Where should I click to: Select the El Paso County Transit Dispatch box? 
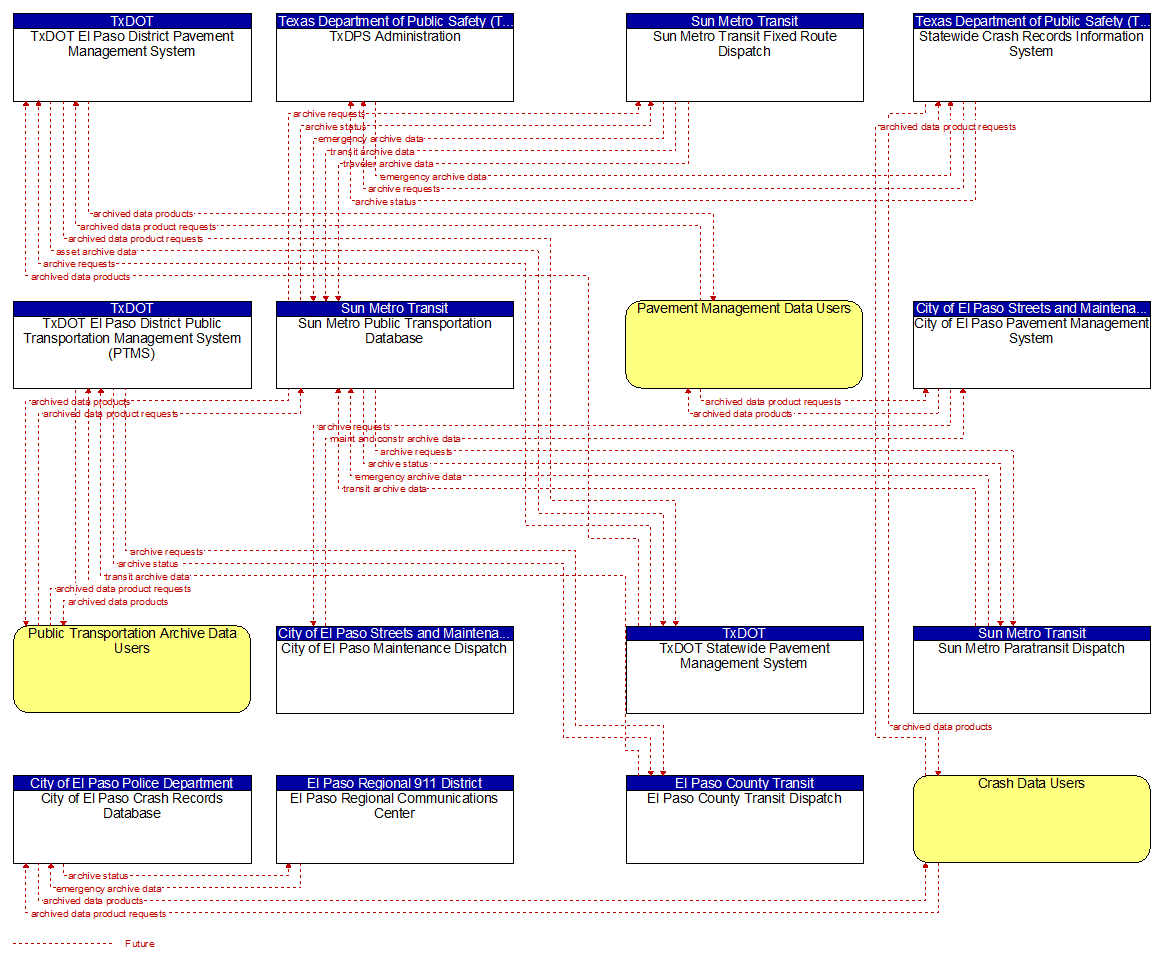pyautogui.click(x=745, y=820)
